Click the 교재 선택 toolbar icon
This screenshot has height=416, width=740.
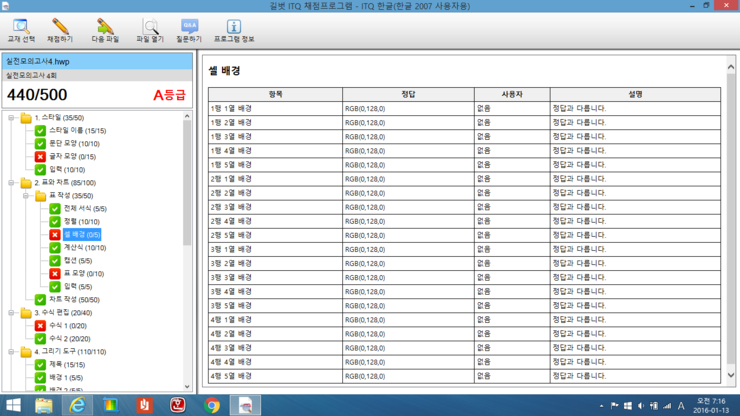click(20, 29)
